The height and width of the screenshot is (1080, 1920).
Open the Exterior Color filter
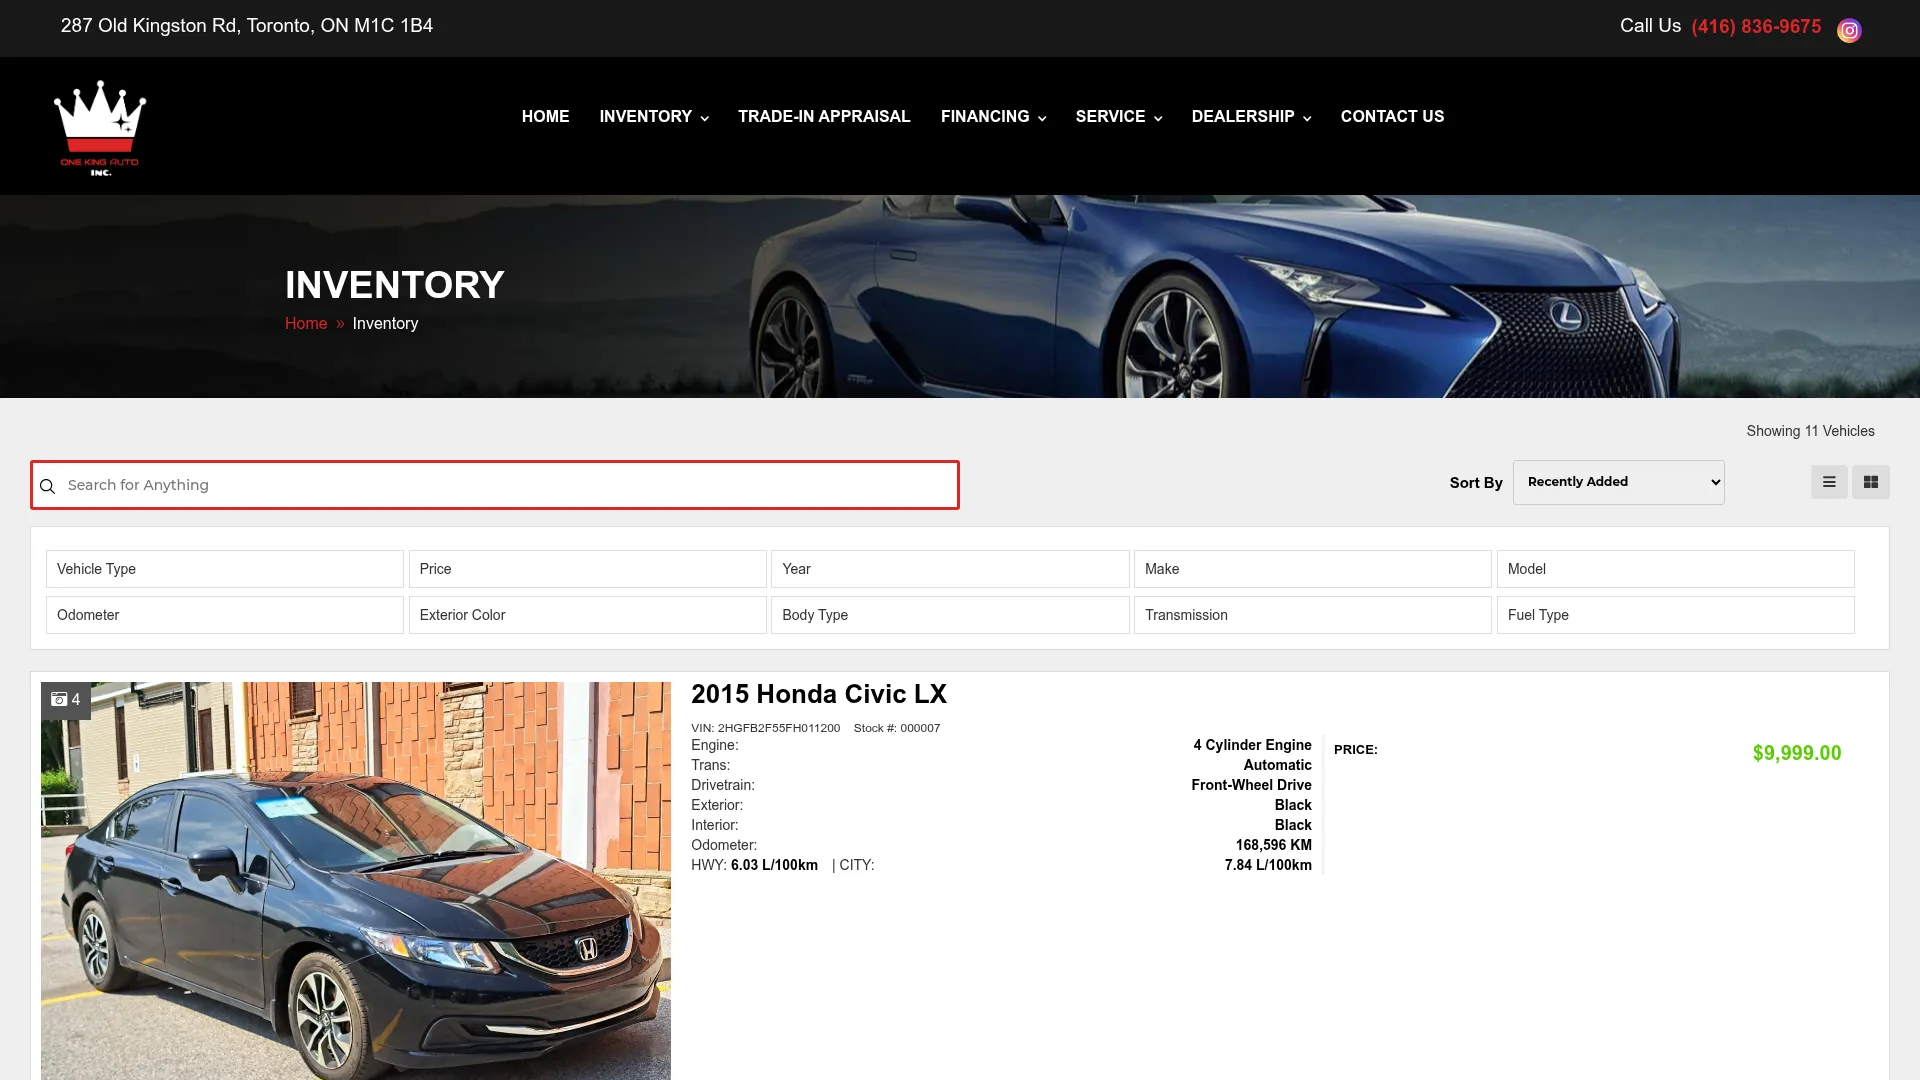tap(588, 615)
